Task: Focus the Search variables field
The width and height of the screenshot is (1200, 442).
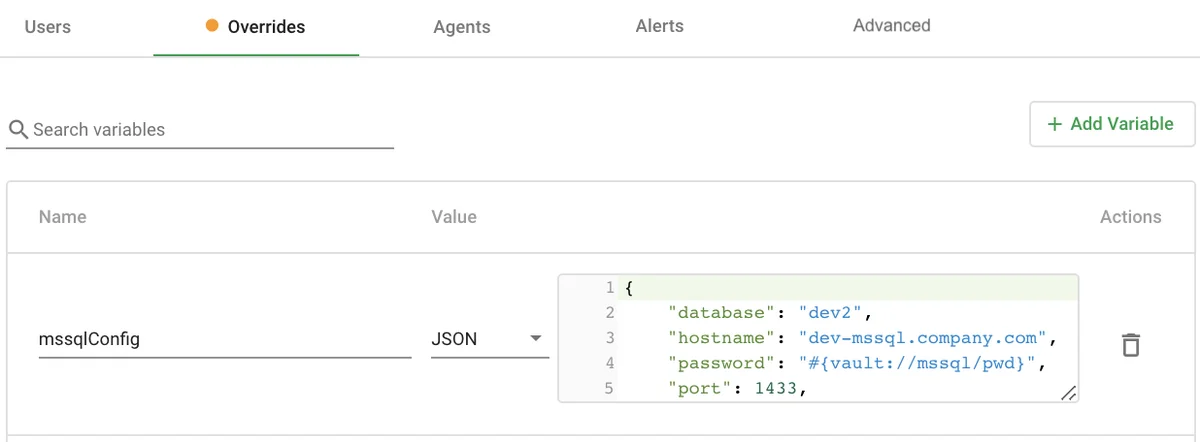Action: point(210,130)
